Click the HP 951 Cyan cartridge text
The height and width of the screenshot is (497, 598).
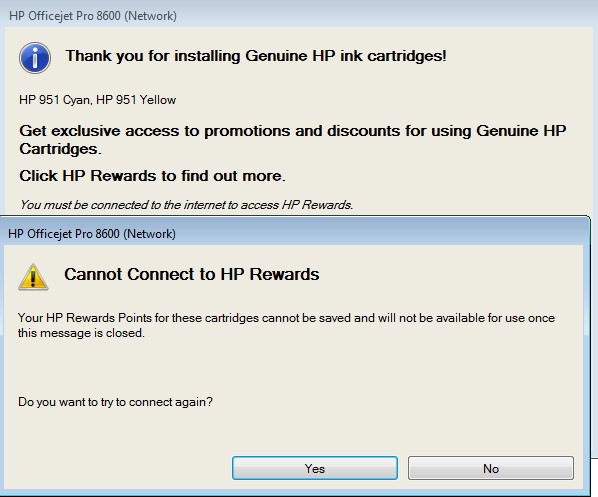point(55,100)
